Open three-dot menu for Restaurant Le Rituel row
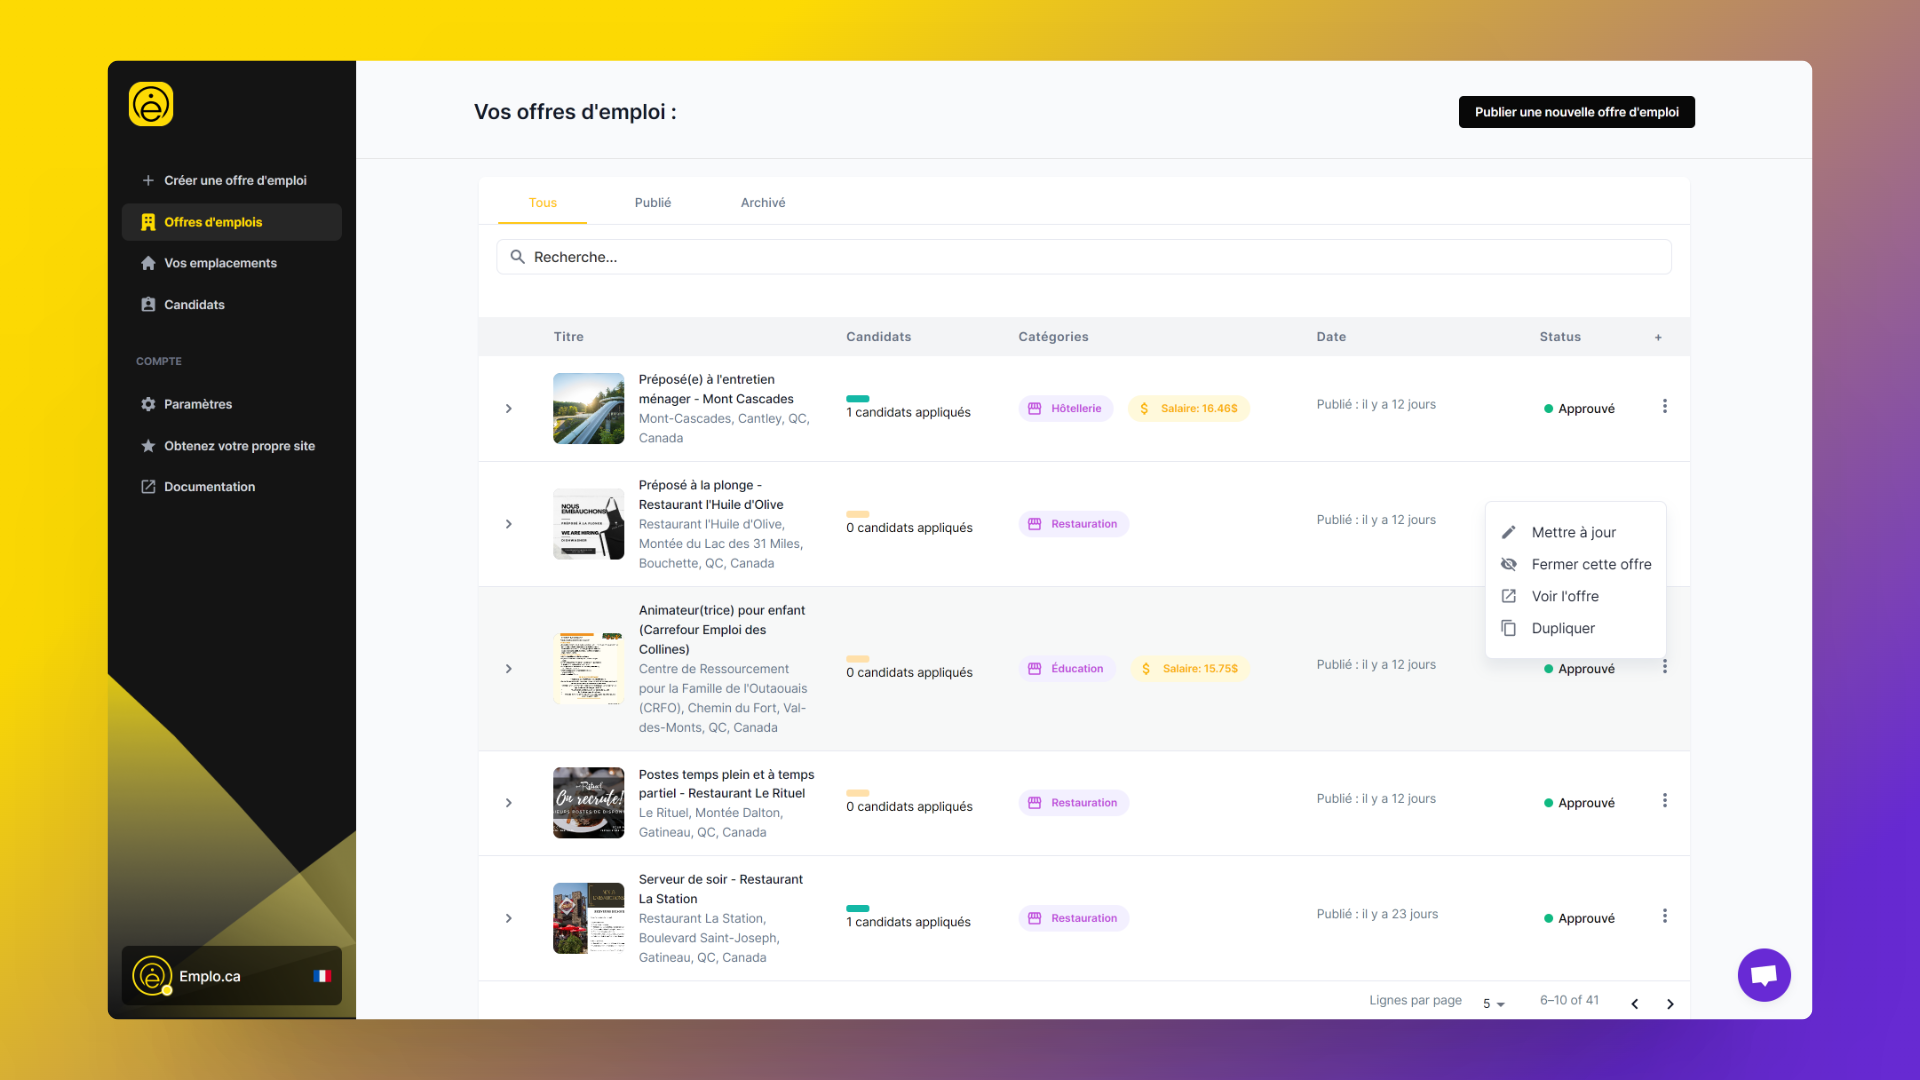 coord(1665,801)
